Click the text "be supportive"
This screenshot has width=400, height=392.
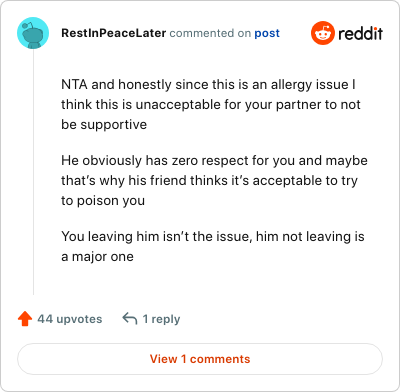[x=104, y=125]
